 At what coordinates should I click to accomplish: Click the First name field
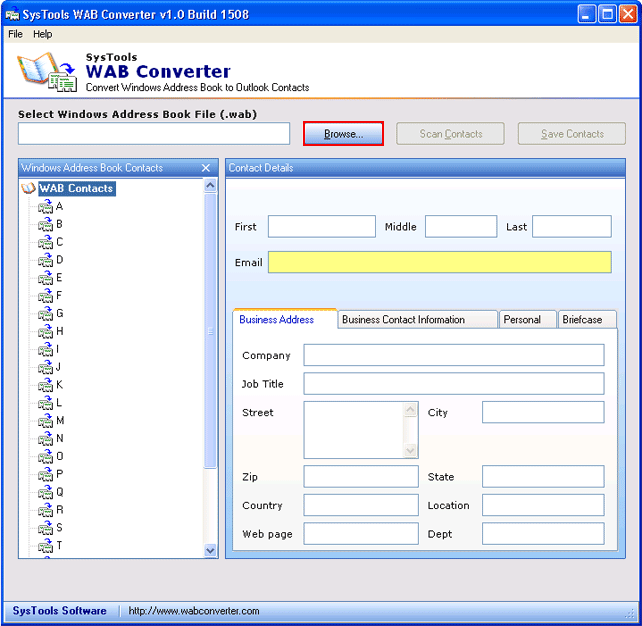[322, 226]
